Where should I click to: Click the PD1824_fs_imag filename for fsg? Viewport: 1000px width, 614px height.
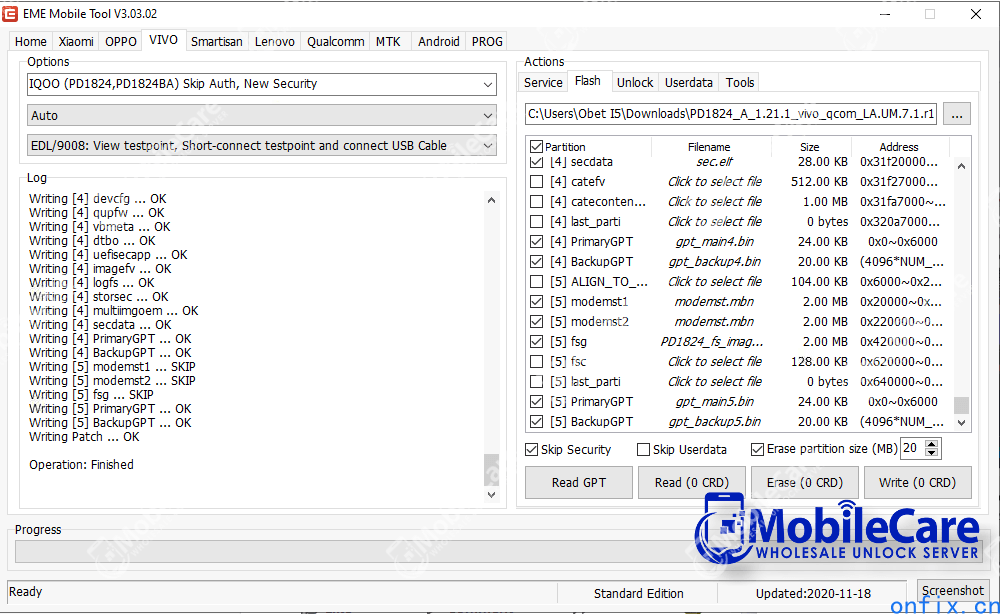[x=711, y=342]
